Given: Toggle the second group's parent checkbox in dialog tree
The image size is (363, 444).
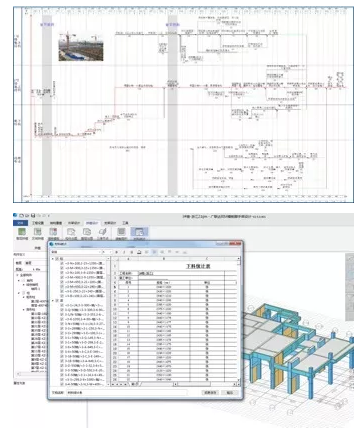Looking at the screenshot, I should [57, 300].
